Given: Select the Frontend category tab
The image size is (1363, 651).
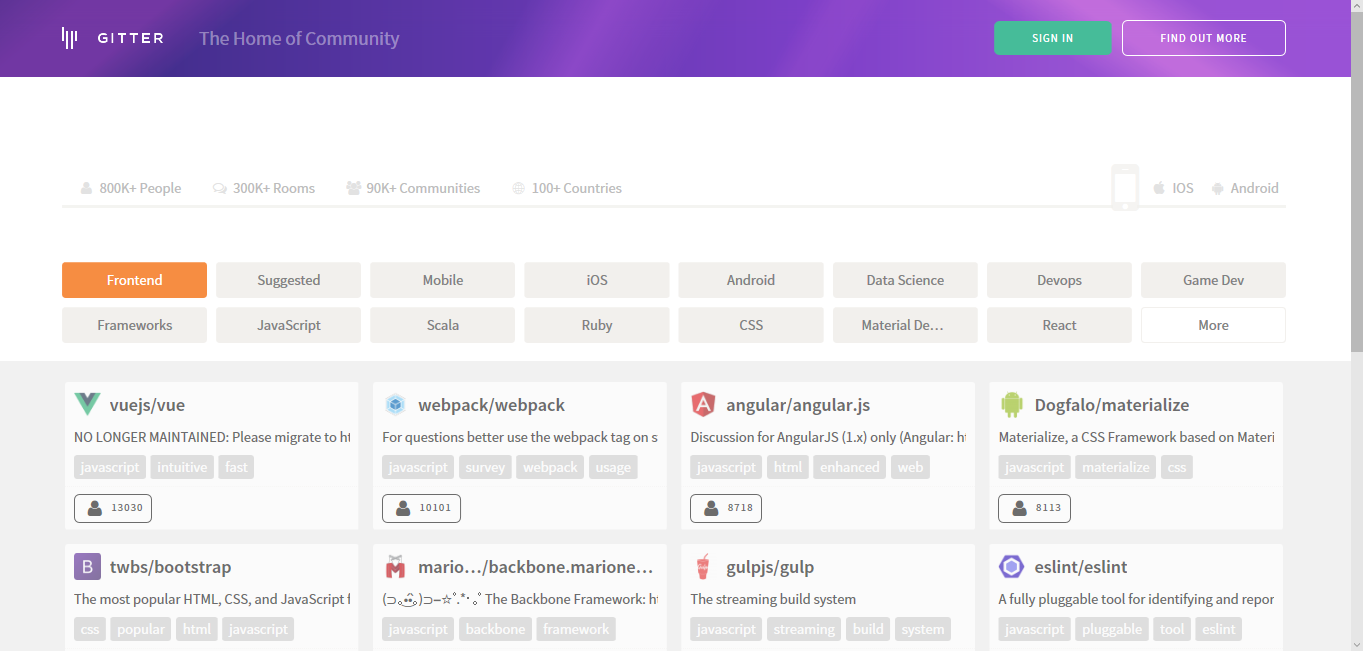Looking at the screenshot, I should coord(134,280).
